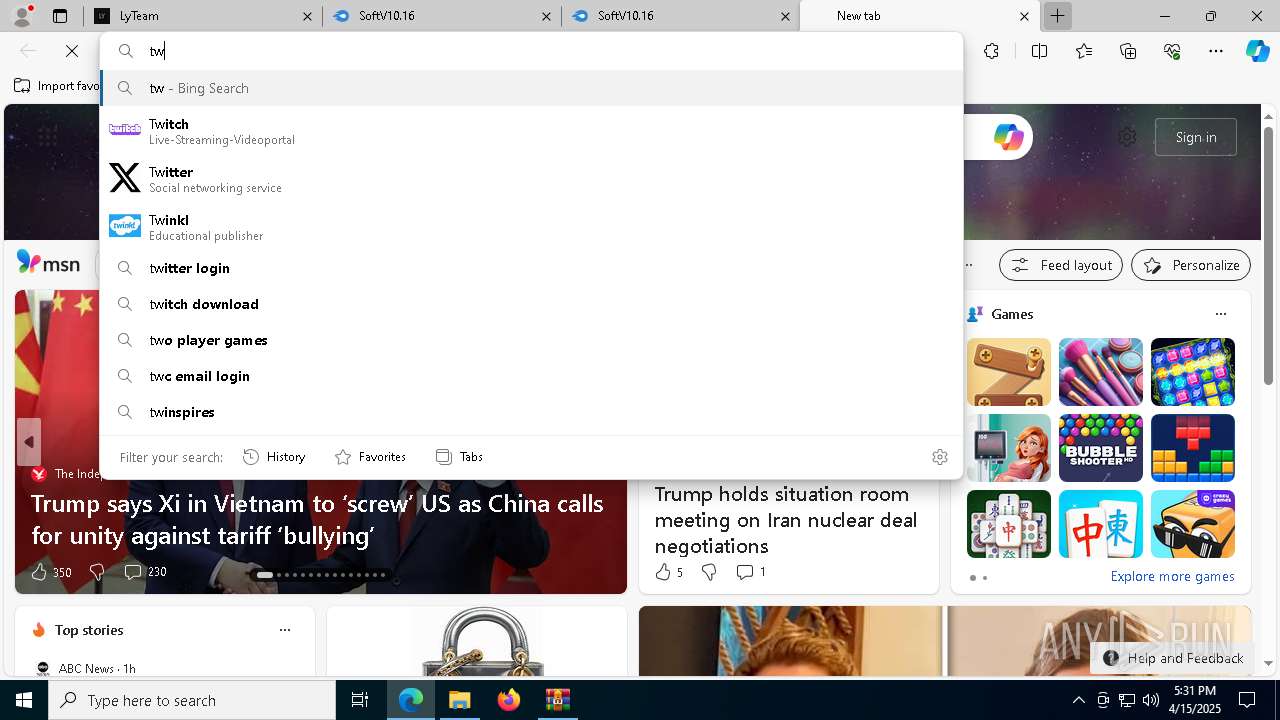Go to previous story in carousel
Viewport: 1280px width, 720px height.
point(29,442)
